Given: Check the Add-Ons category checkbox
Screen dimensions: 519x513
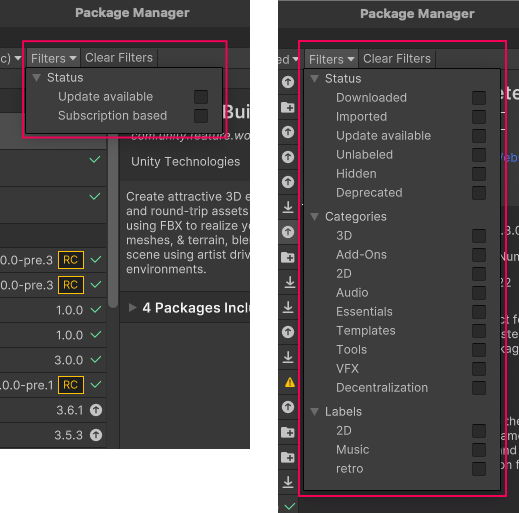Looking at the screenshot, I should (479, 255).
